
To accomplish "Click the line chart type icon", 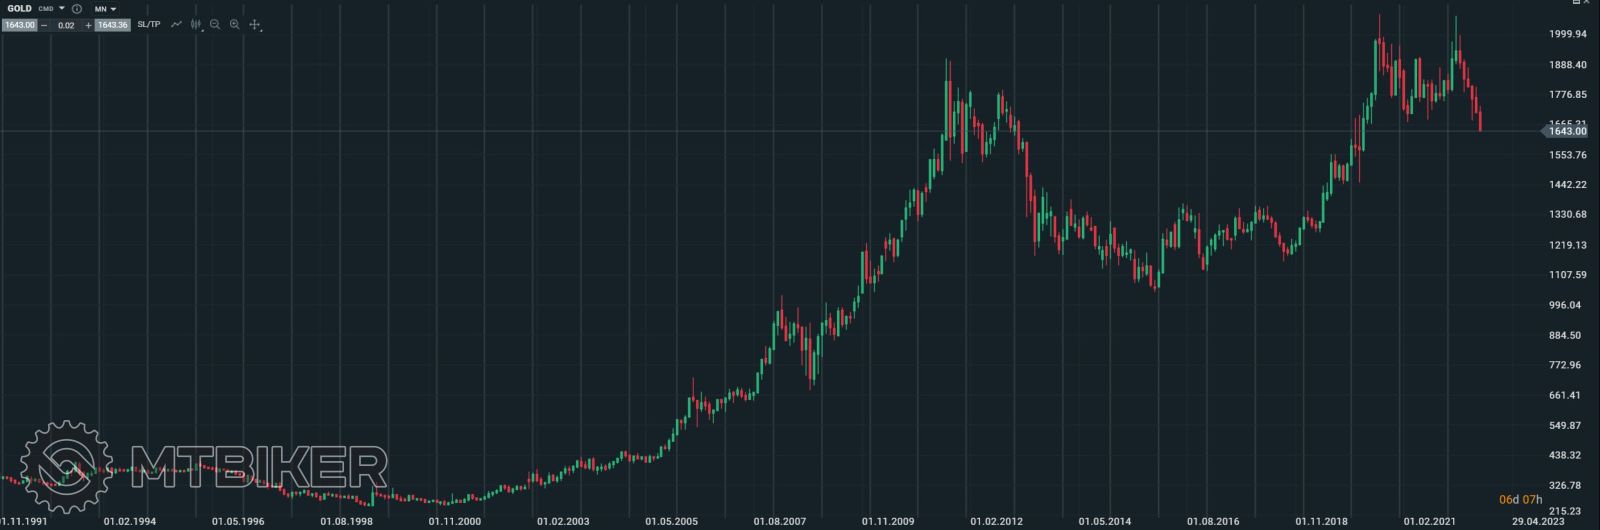I will pos(176,24).
